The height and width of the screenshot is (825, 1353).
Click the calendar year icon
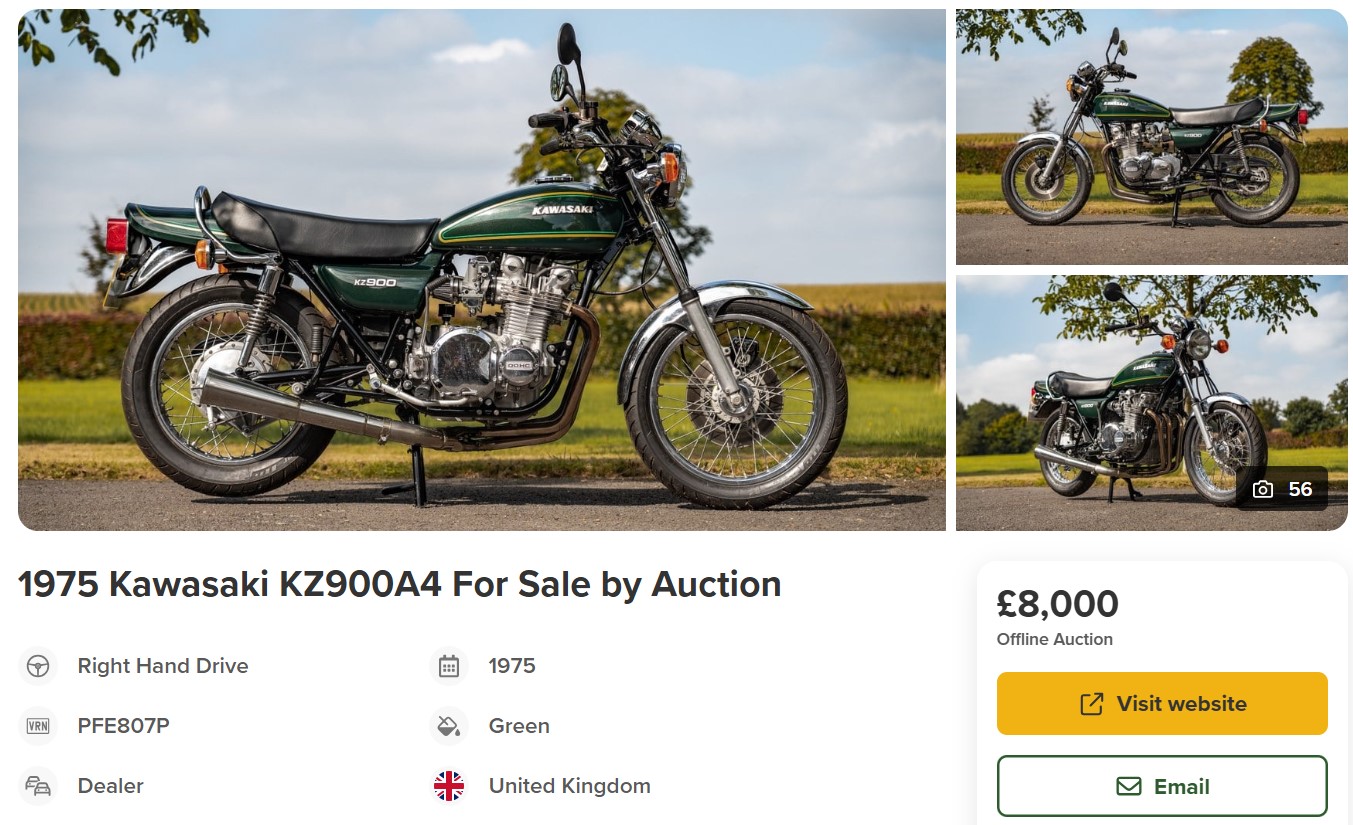pos(449,666)
